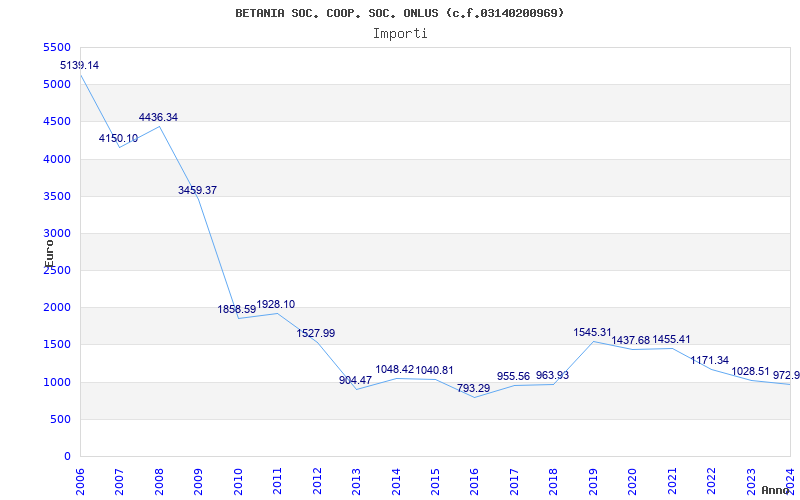Select the data label 1437.68
The height and width of the screenshot is (500, 800).
click(631, 340)
